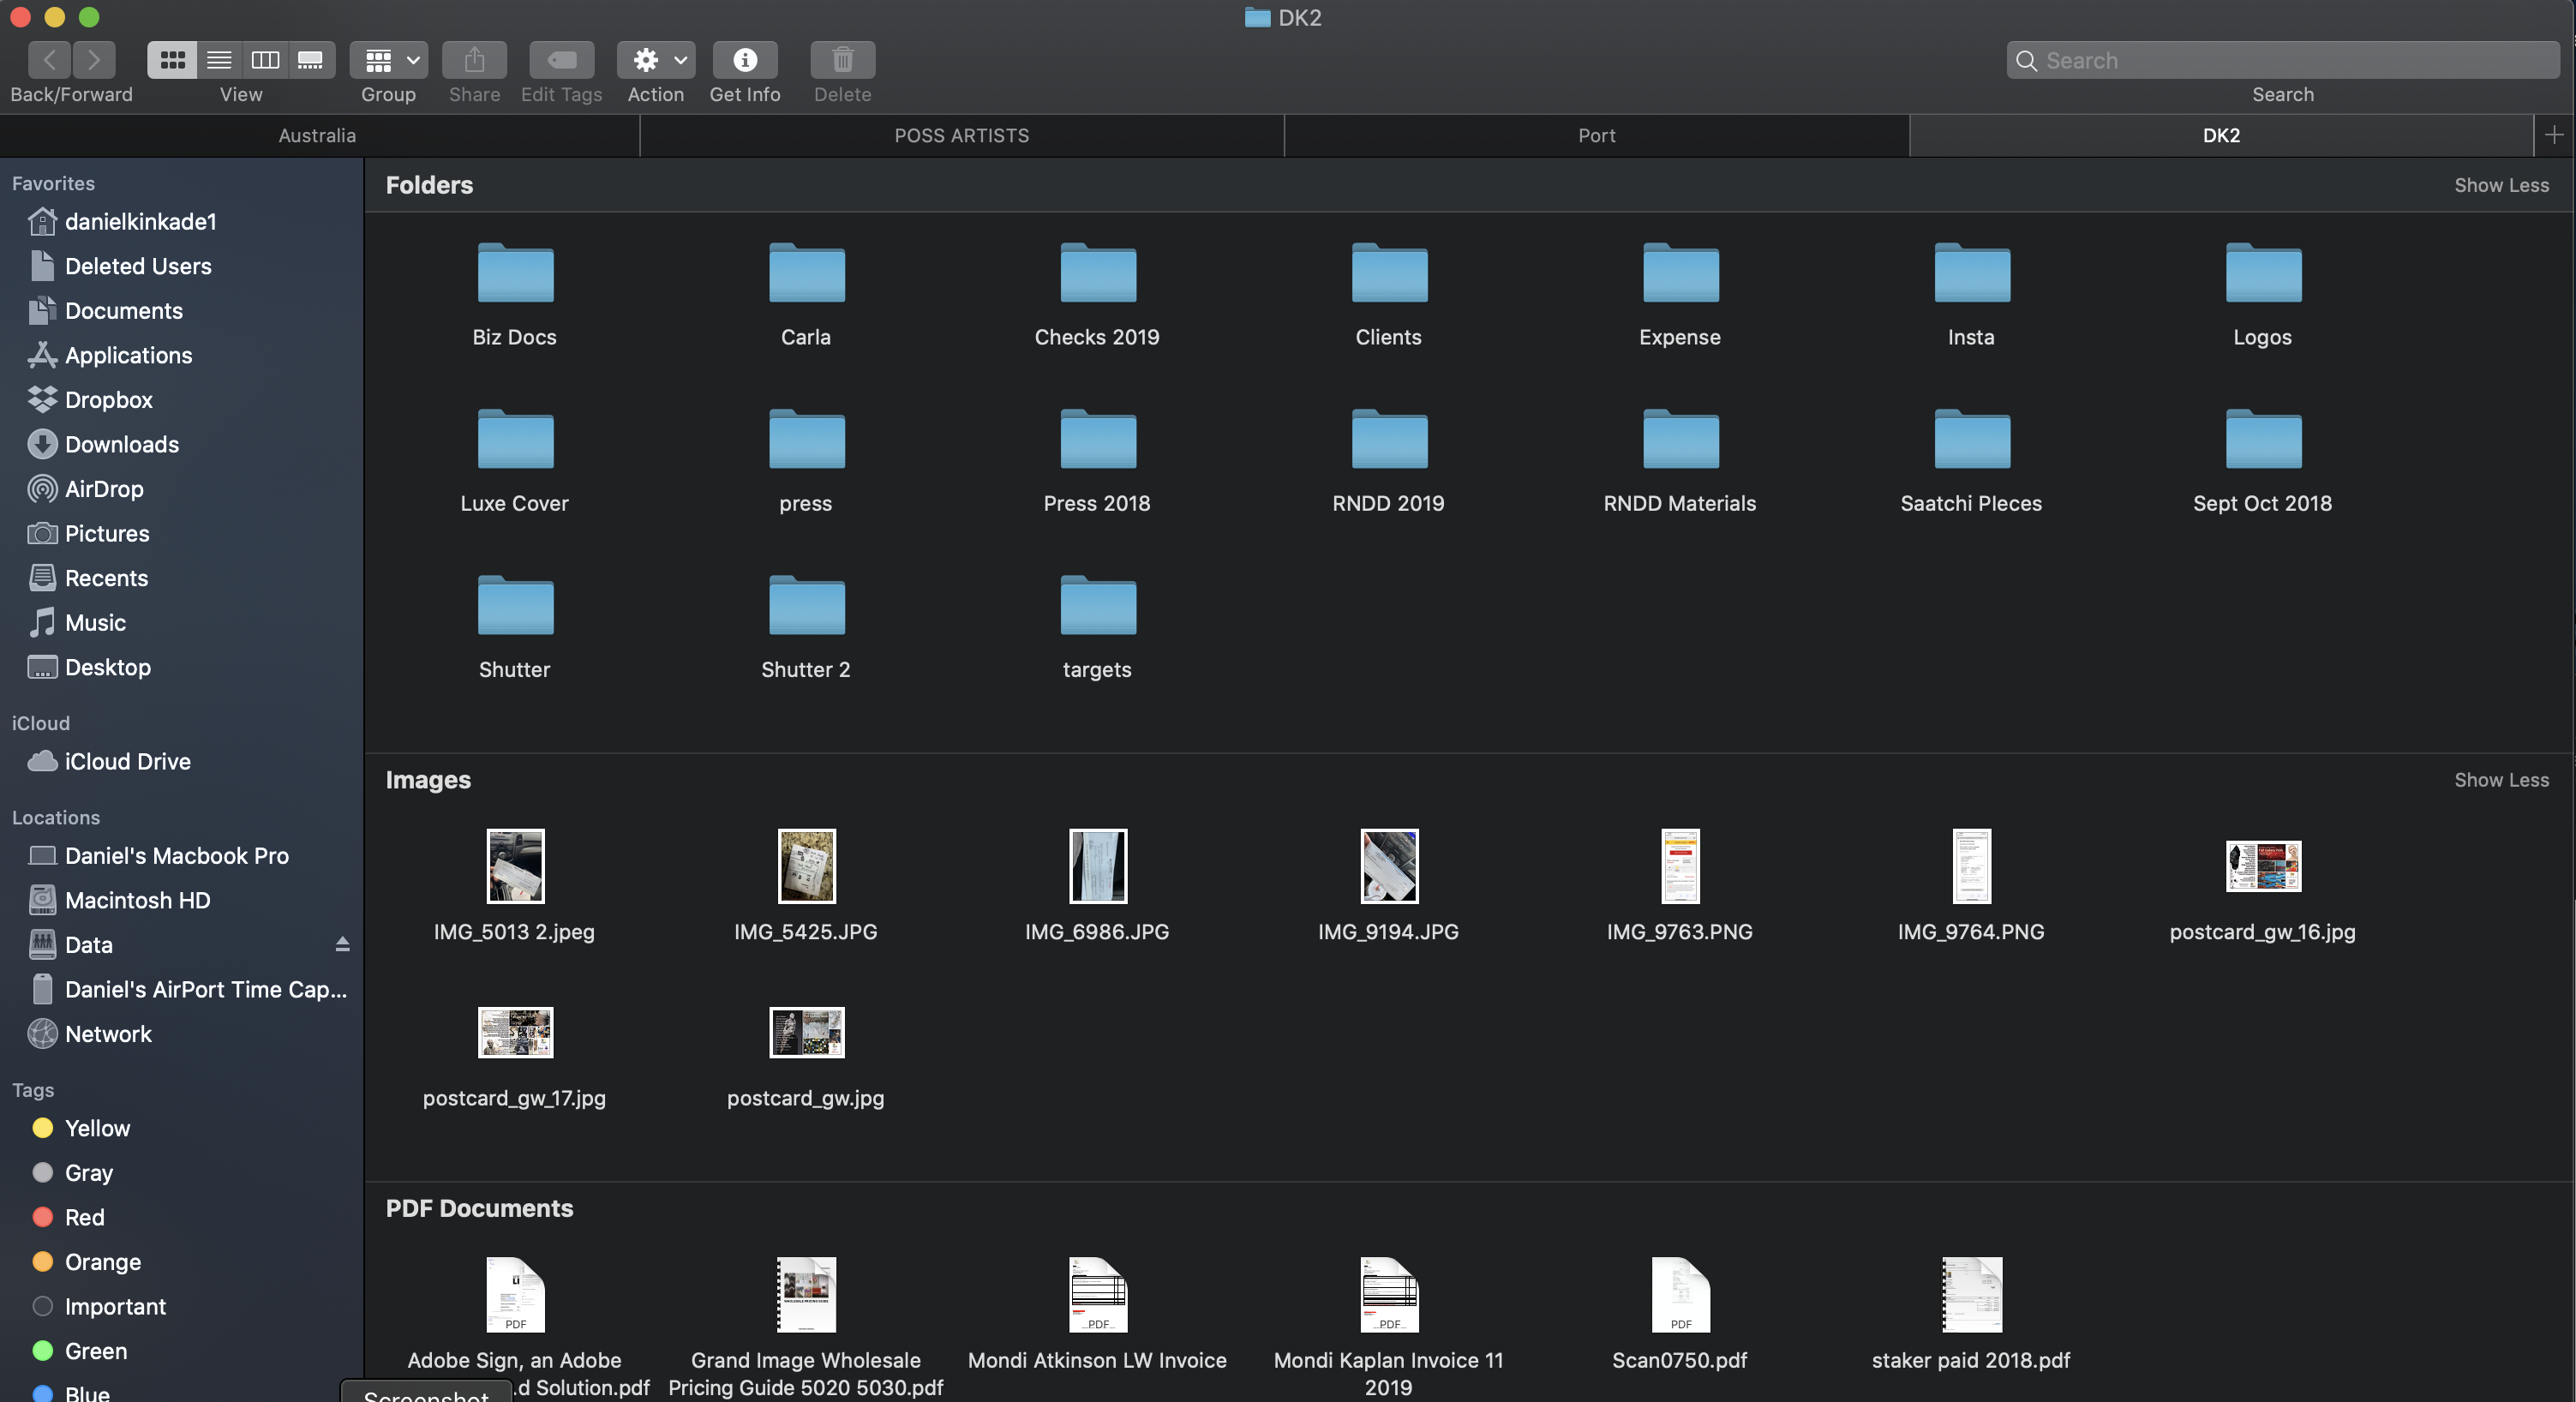Click the Edit Tags toolbar icon
This screenshot has height=1402, width=2576.
[561, 60]
